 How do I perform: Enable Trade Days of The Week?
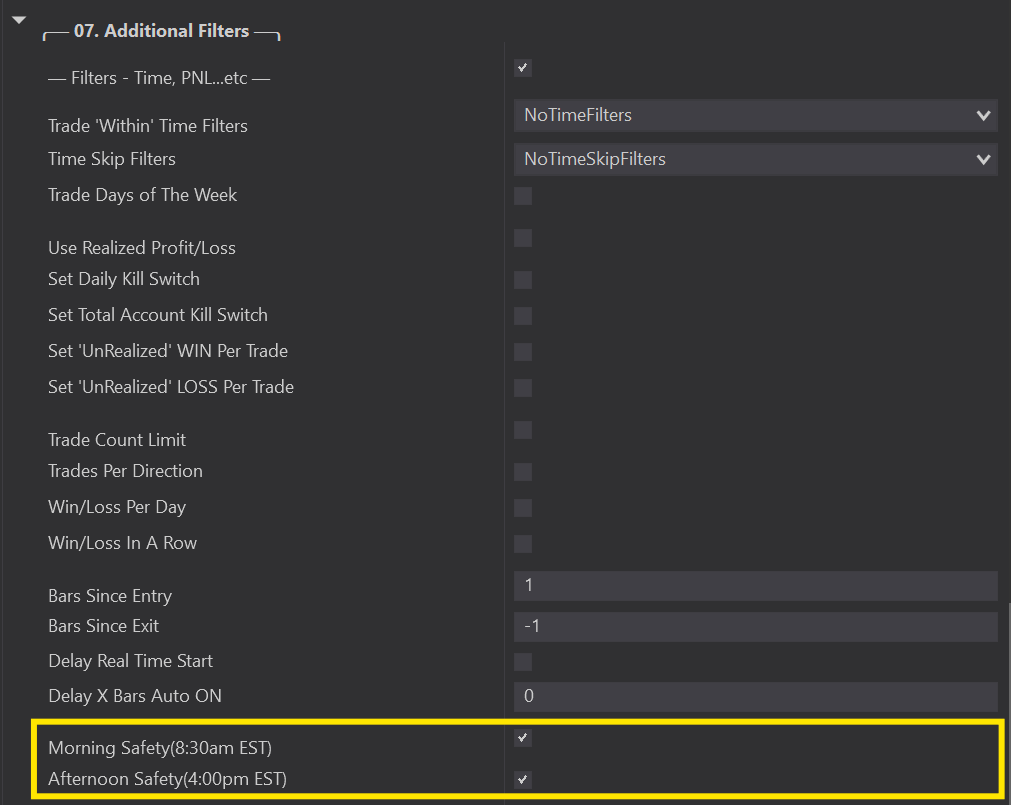(523, 196)
